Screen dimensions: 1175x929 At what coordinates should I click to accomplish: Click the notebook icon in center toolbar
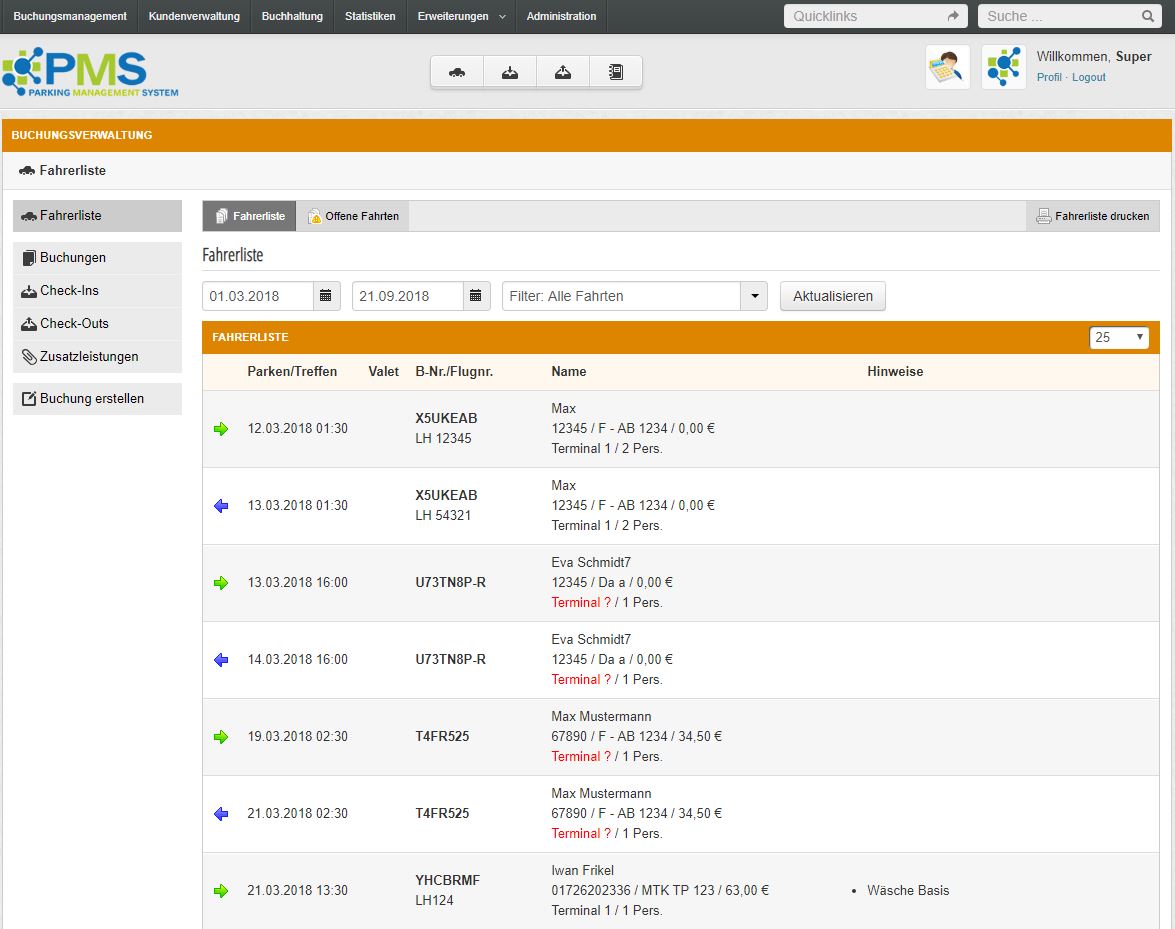615,73
